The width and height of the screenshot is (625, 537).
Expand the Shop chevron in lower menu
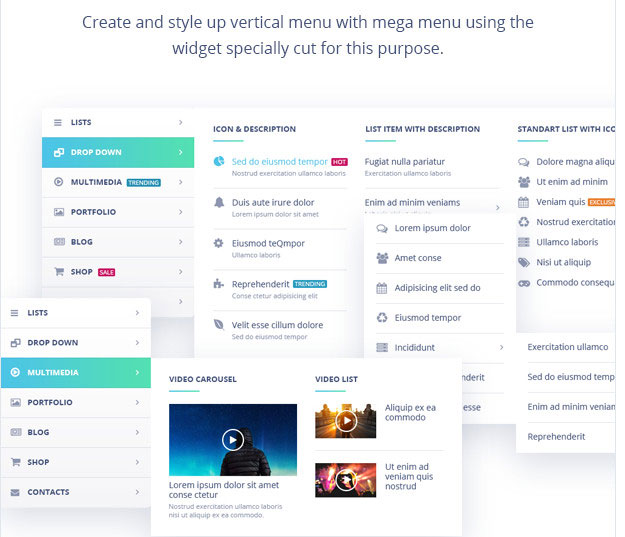137,462
